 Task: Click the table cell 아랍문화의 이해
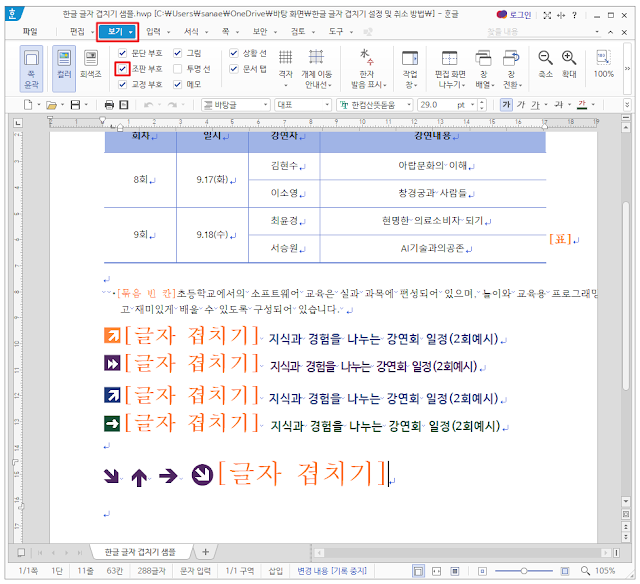433,166
